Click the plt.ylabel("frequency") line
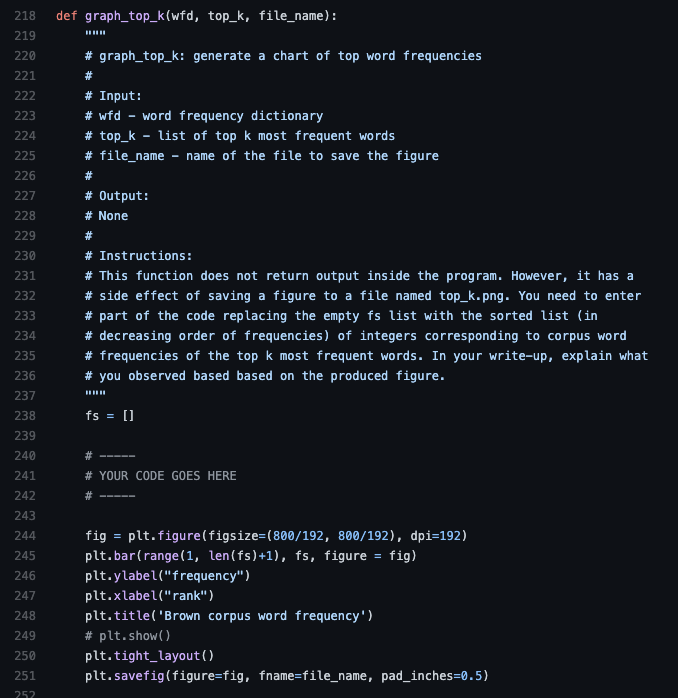The width and height of the screenshot is (678, 698). [168, 576]
